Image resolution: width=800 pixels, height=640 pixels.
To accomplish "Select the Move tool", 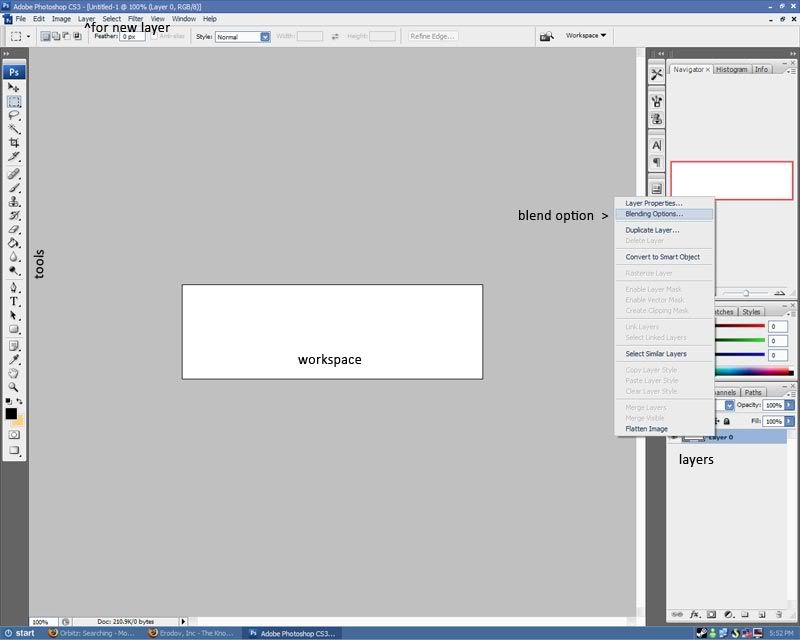I will pyautogui.click(x=14, y=88).
